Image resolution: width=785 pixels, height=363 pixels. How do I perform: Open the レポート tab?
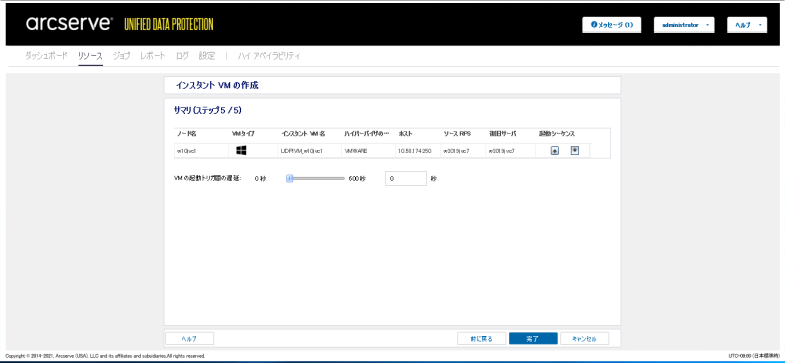pos(153,56)
